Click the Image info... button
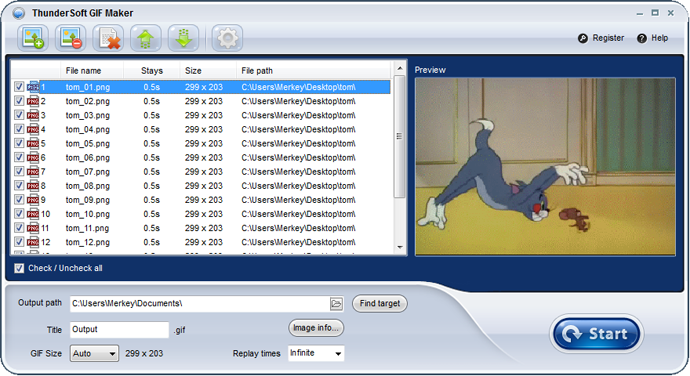The height and width of the screenshot is (376, 690). click(x=316, y=328)
